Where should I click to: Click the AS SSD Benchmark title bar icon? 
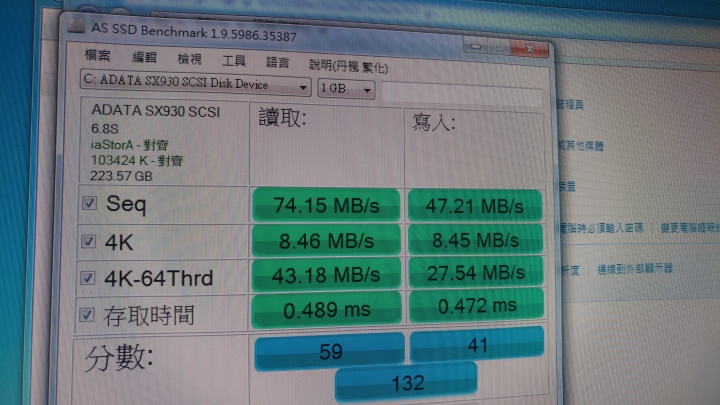tap(76, 27)
